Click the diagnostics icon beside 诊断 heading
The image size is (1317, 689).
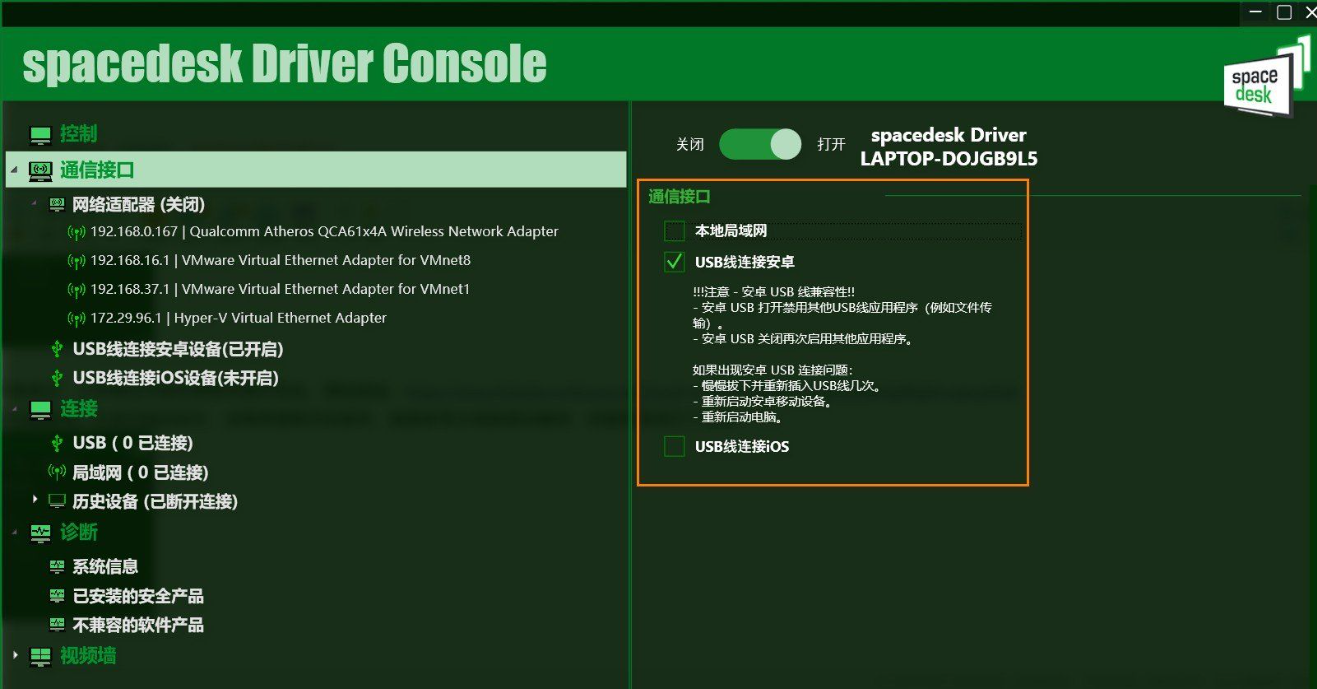[40, 533]
